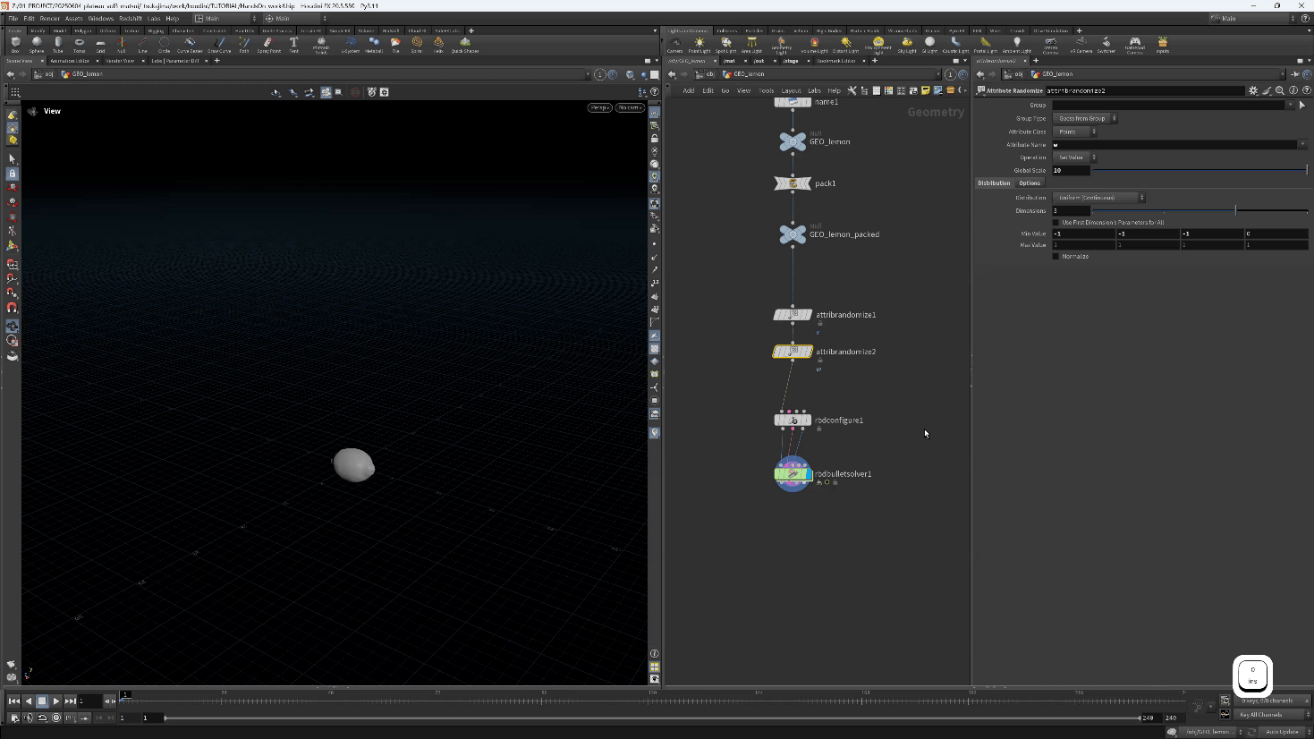Switch to the Options tab

(1030, 183)
